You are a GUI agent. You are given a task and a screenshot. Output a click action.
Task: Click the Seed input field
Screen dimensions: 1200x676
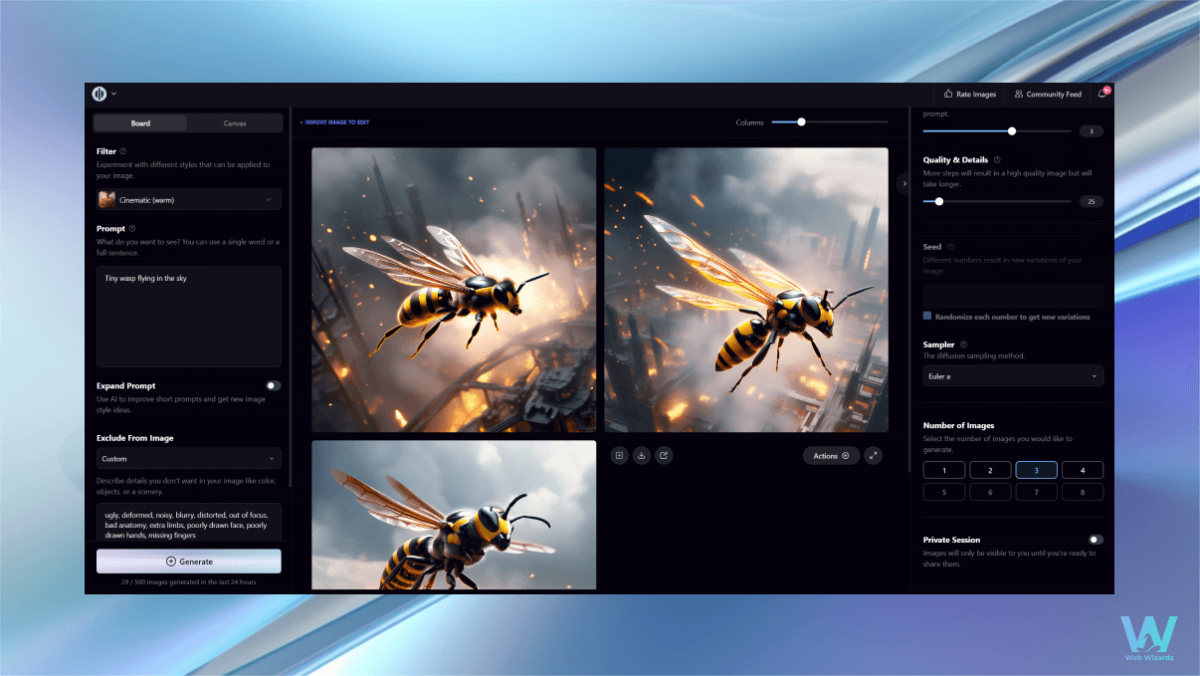point(1013,295)
